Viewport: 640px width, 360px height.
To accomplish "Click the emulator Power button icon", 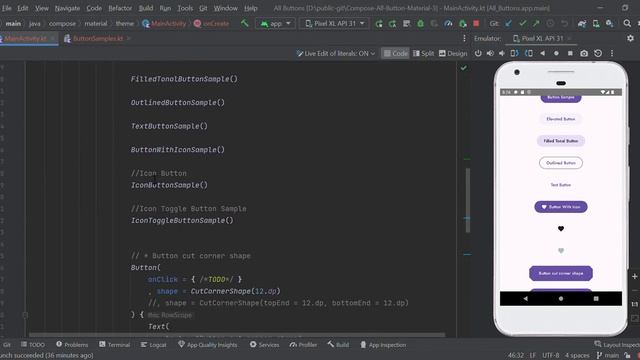I will (478, 53).
